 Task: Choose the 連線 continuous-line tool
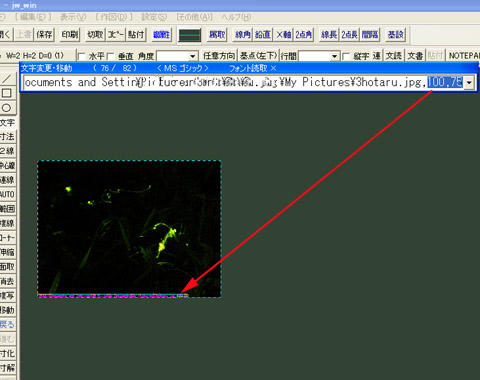7,180
